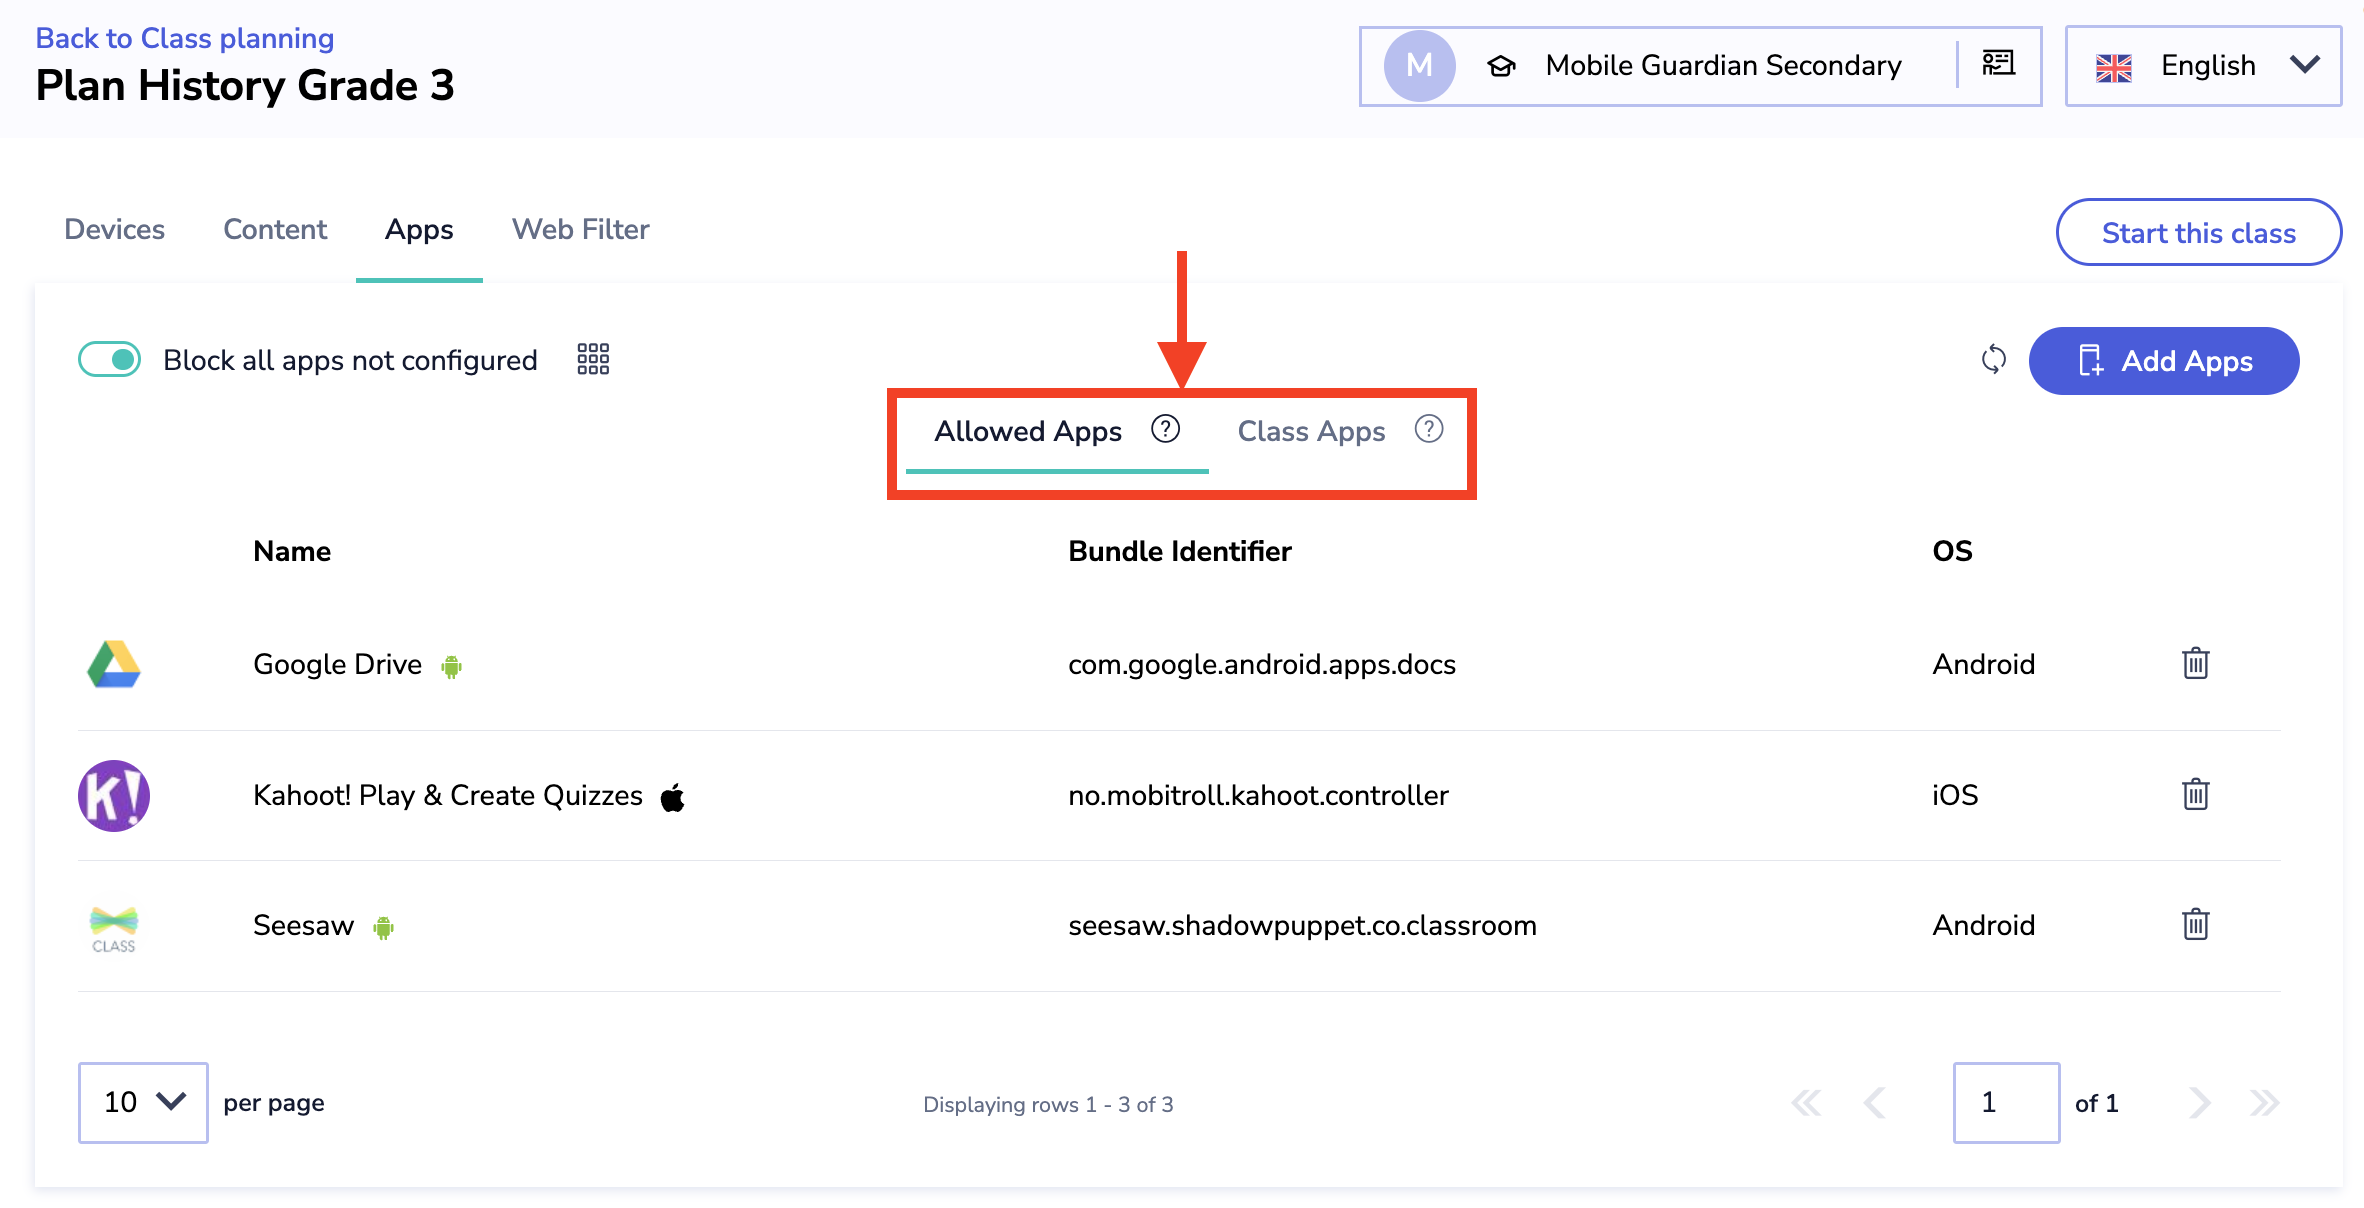
Task: Open the English language dropdown
Action: (2203, 66)
